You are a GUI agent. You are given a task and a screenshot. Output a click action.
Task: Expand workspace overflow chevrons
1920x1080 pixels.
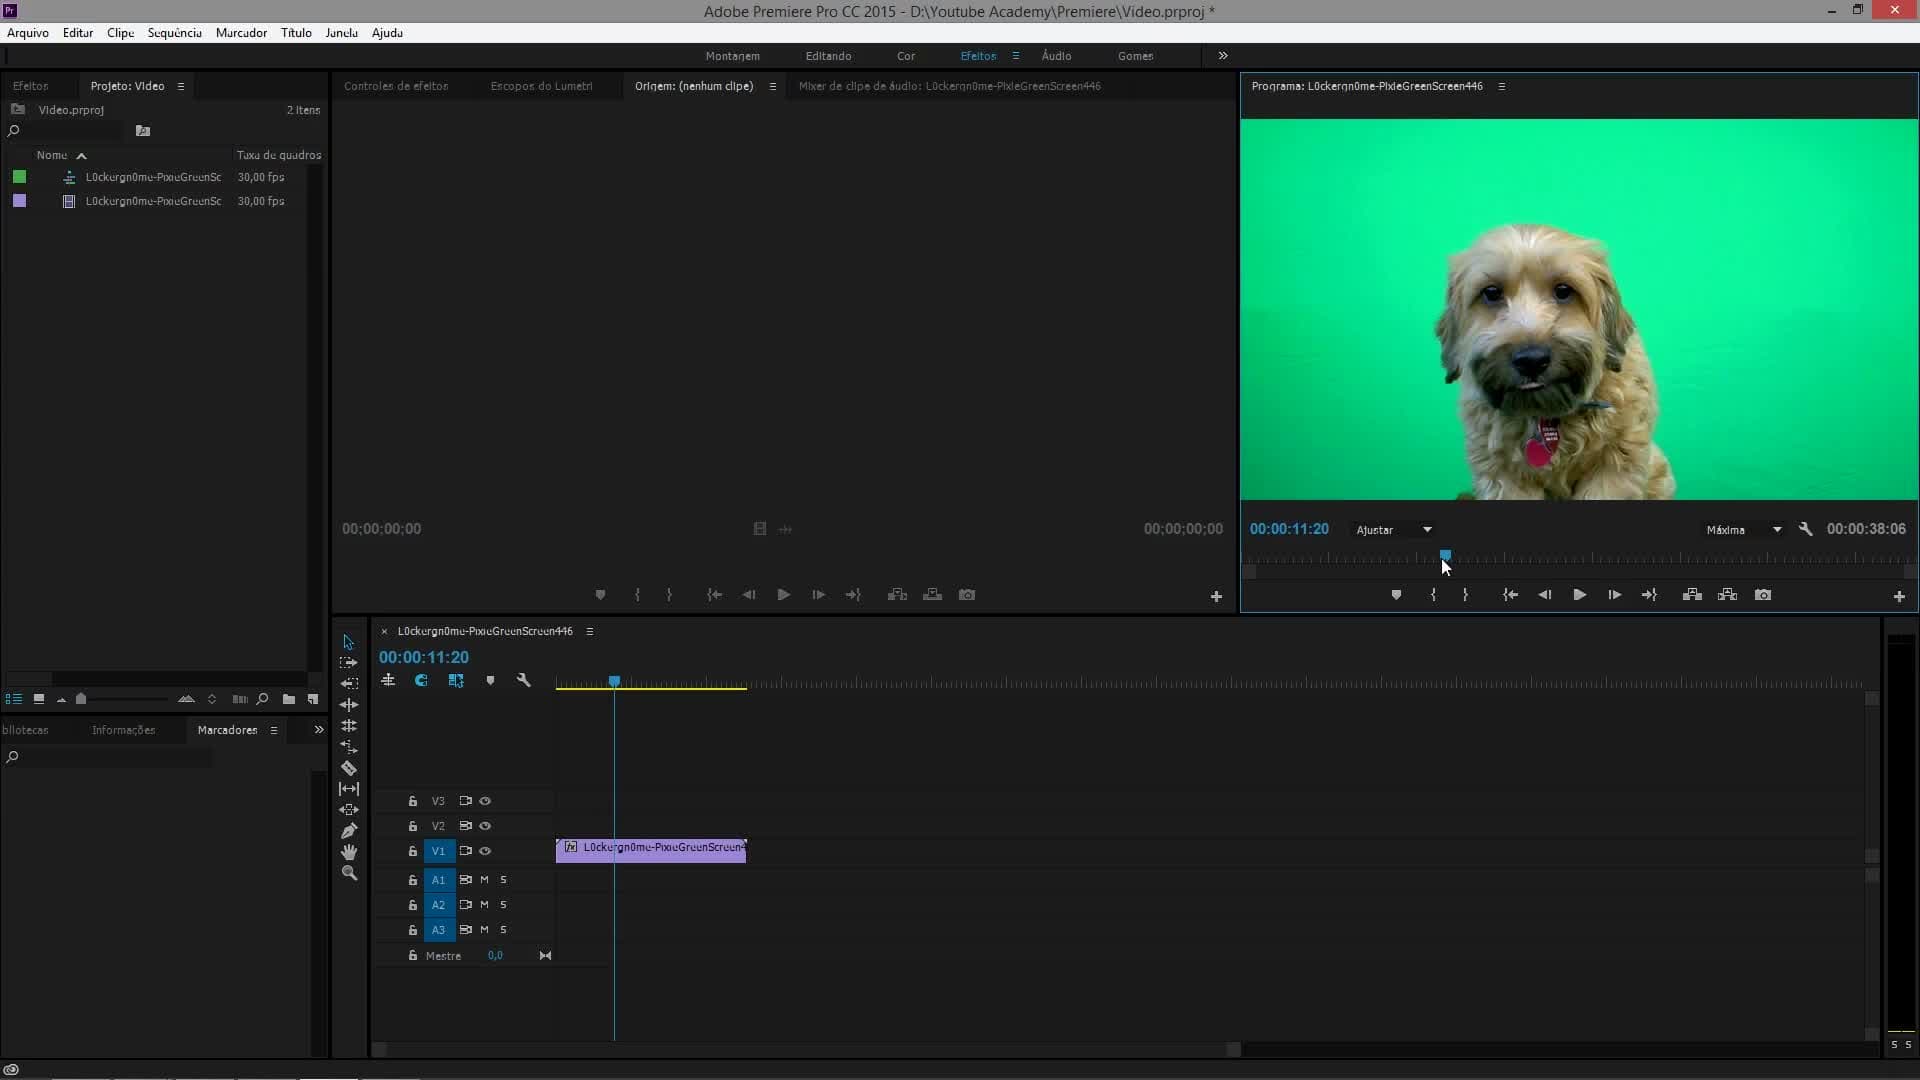click(x=1222, y=56)
